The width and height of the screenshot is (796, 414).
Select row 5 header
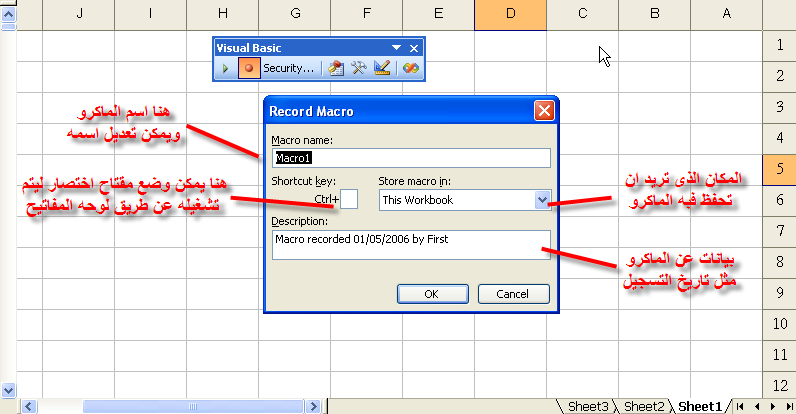(779, 169)
